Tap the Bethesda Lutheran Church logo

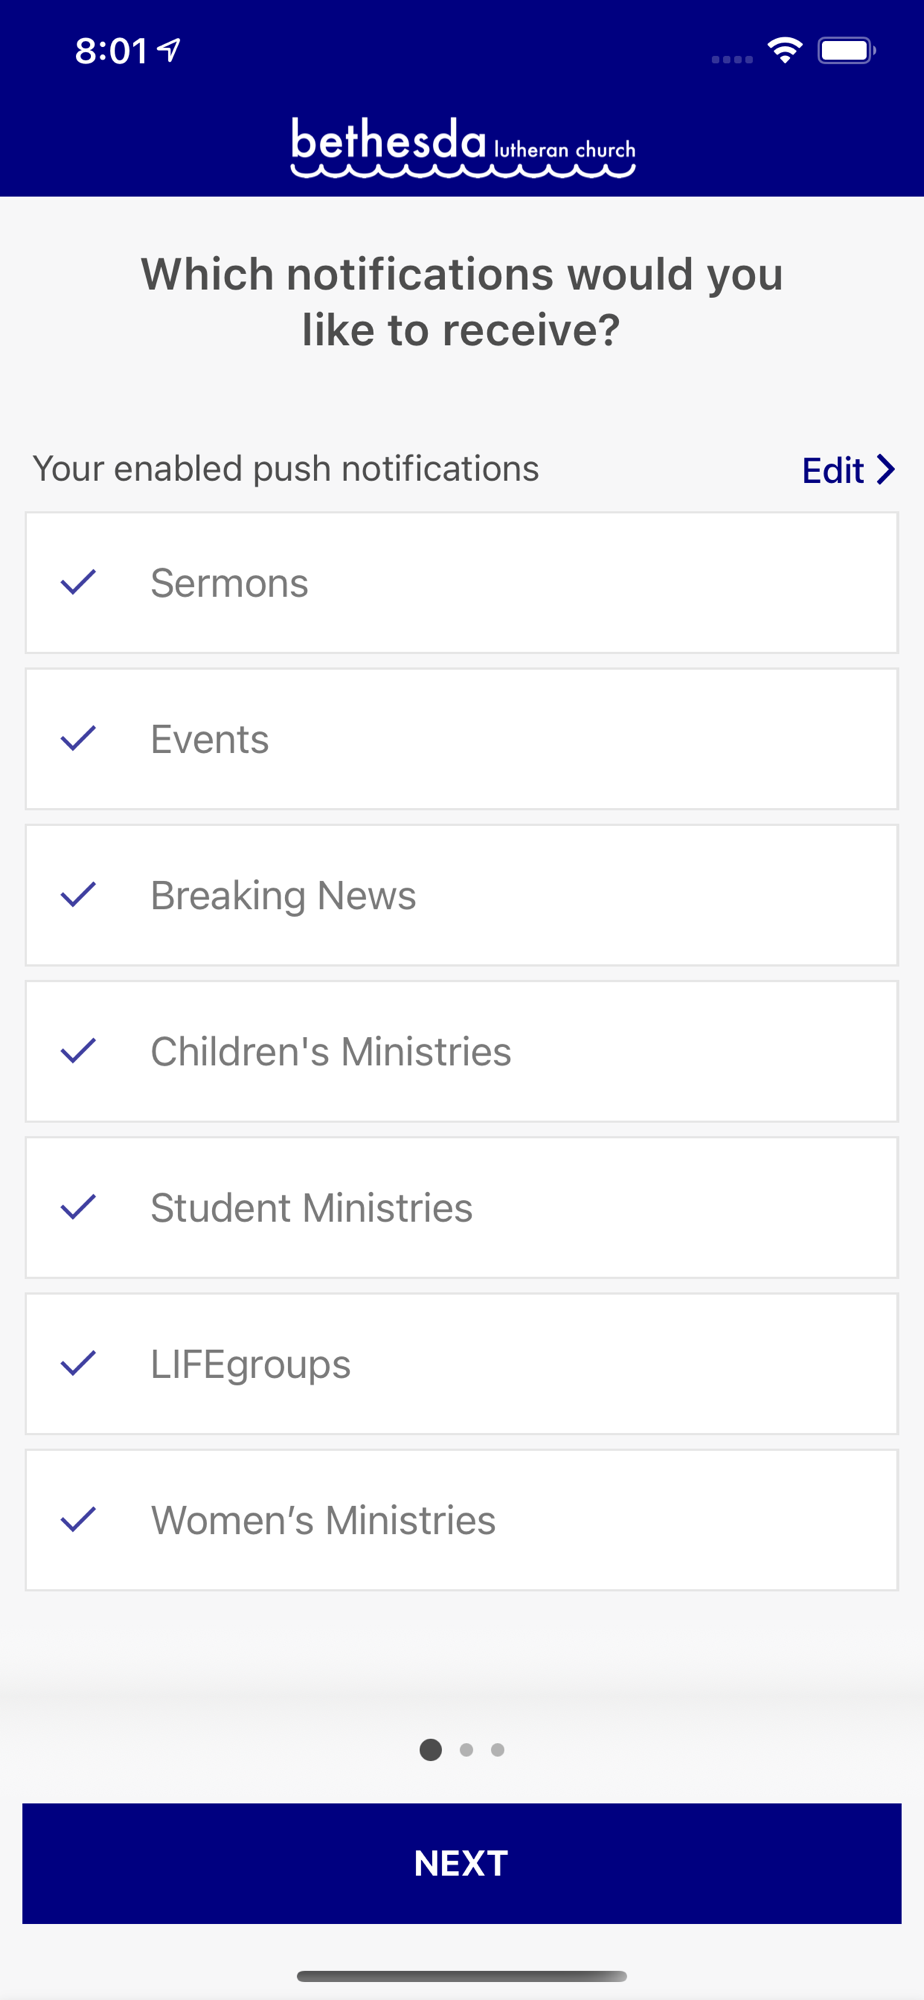click(x=462, y=147)
